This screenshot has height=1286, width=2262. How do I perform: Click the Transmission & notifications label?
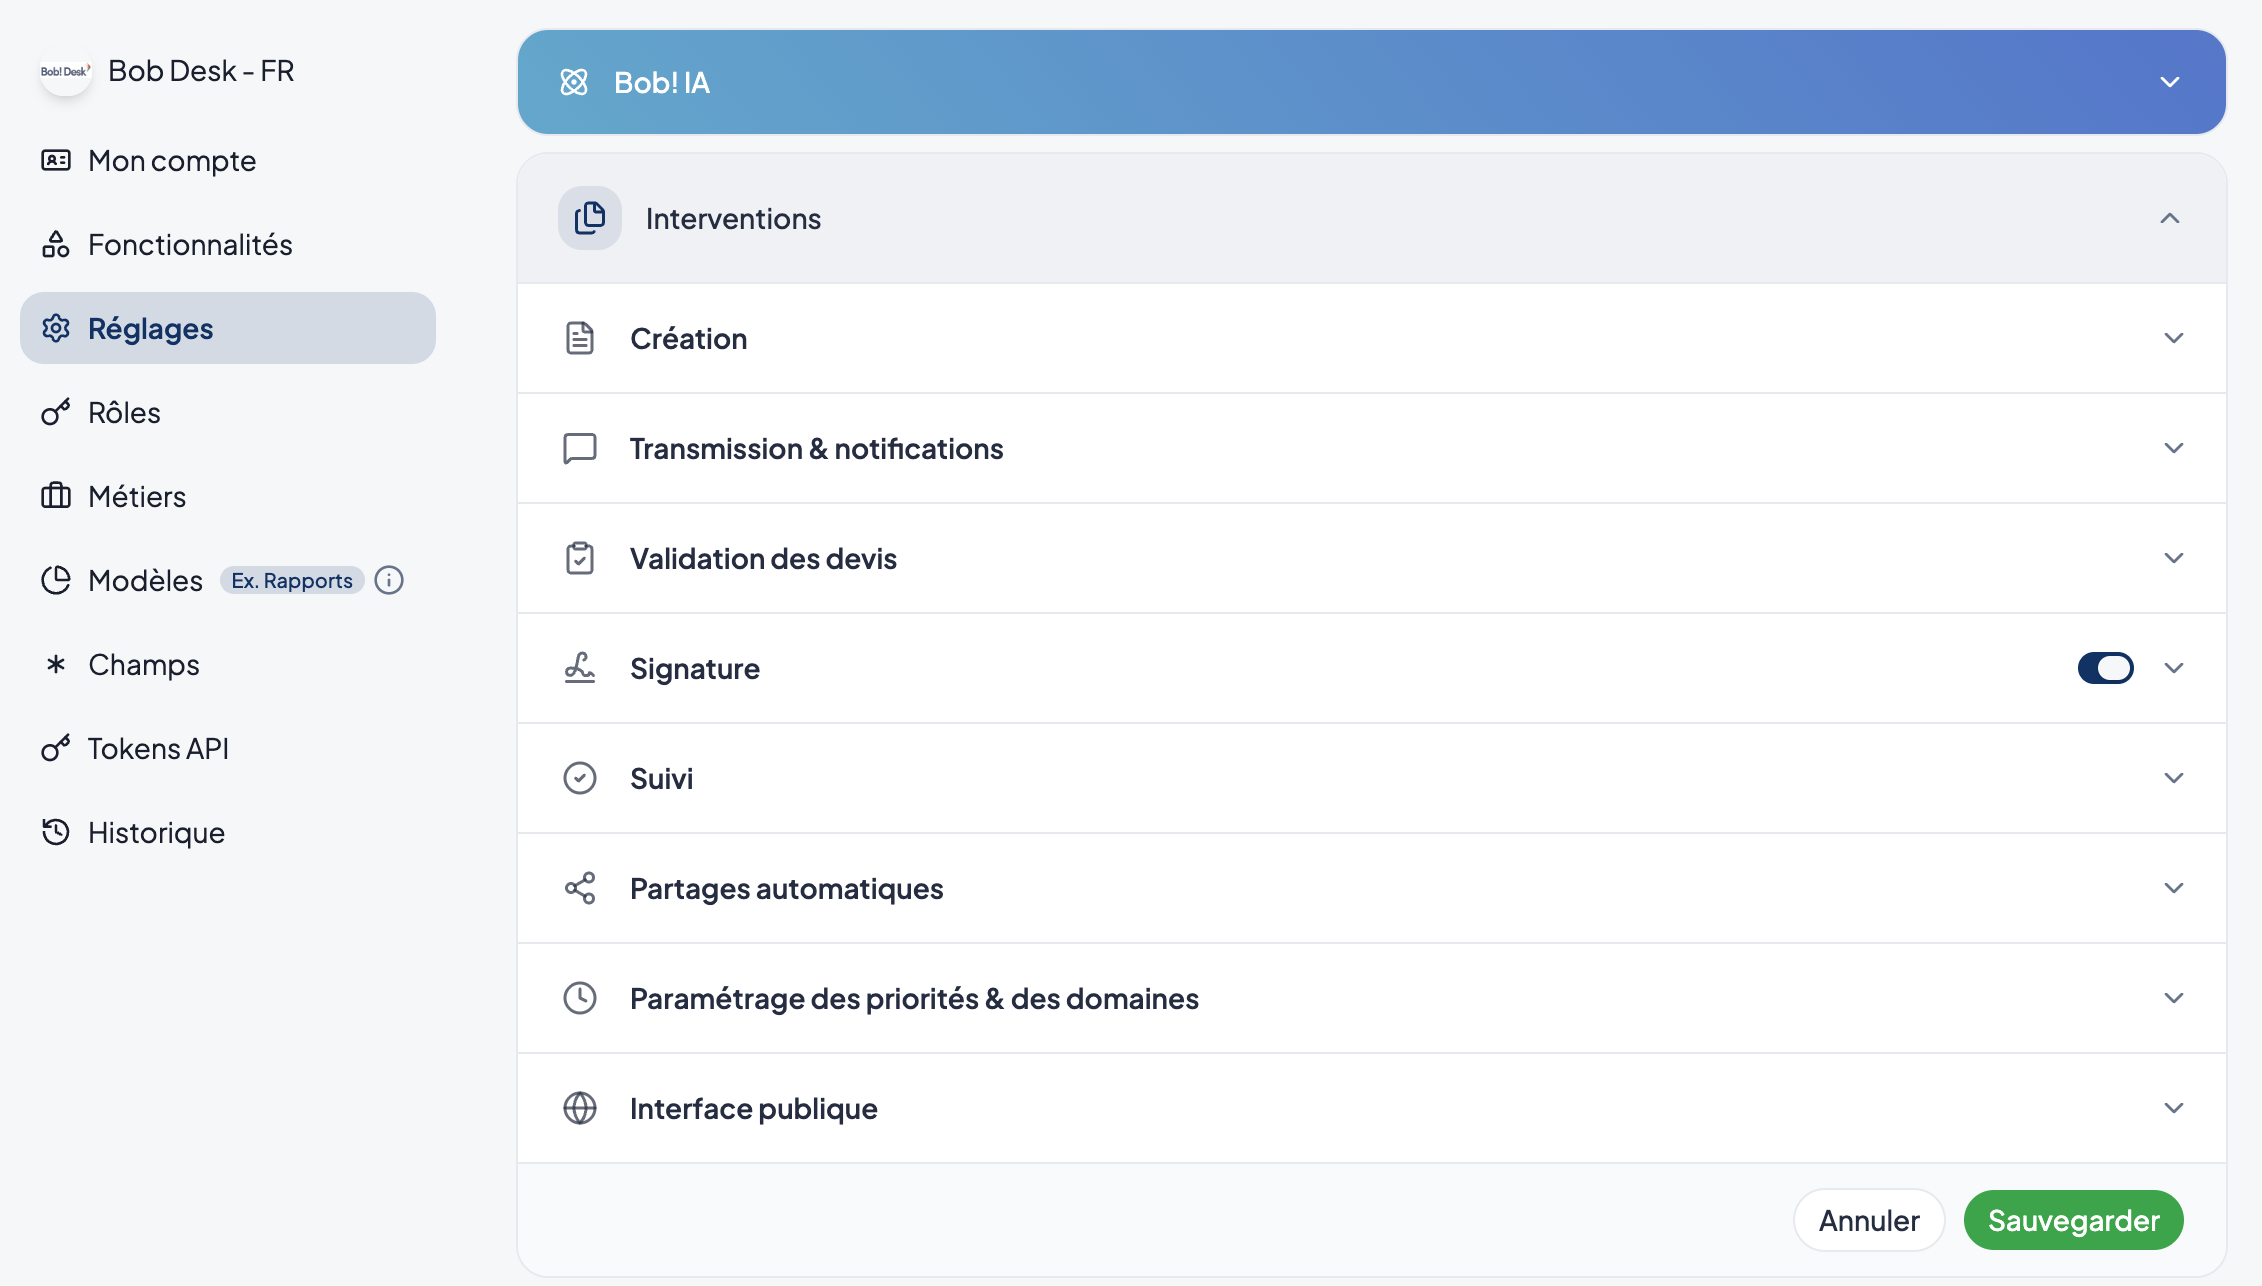click(x=817, y=448)
